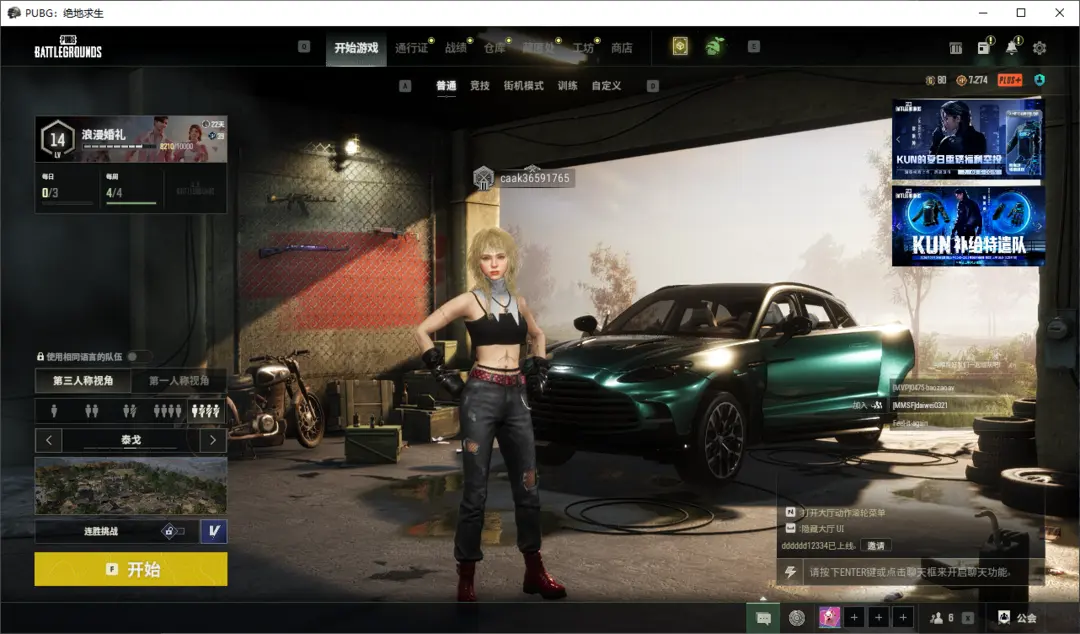This screenshot has width=1080, height=634.
Task: Select 第三人称视角 perspective
Action: coord(83,380)
